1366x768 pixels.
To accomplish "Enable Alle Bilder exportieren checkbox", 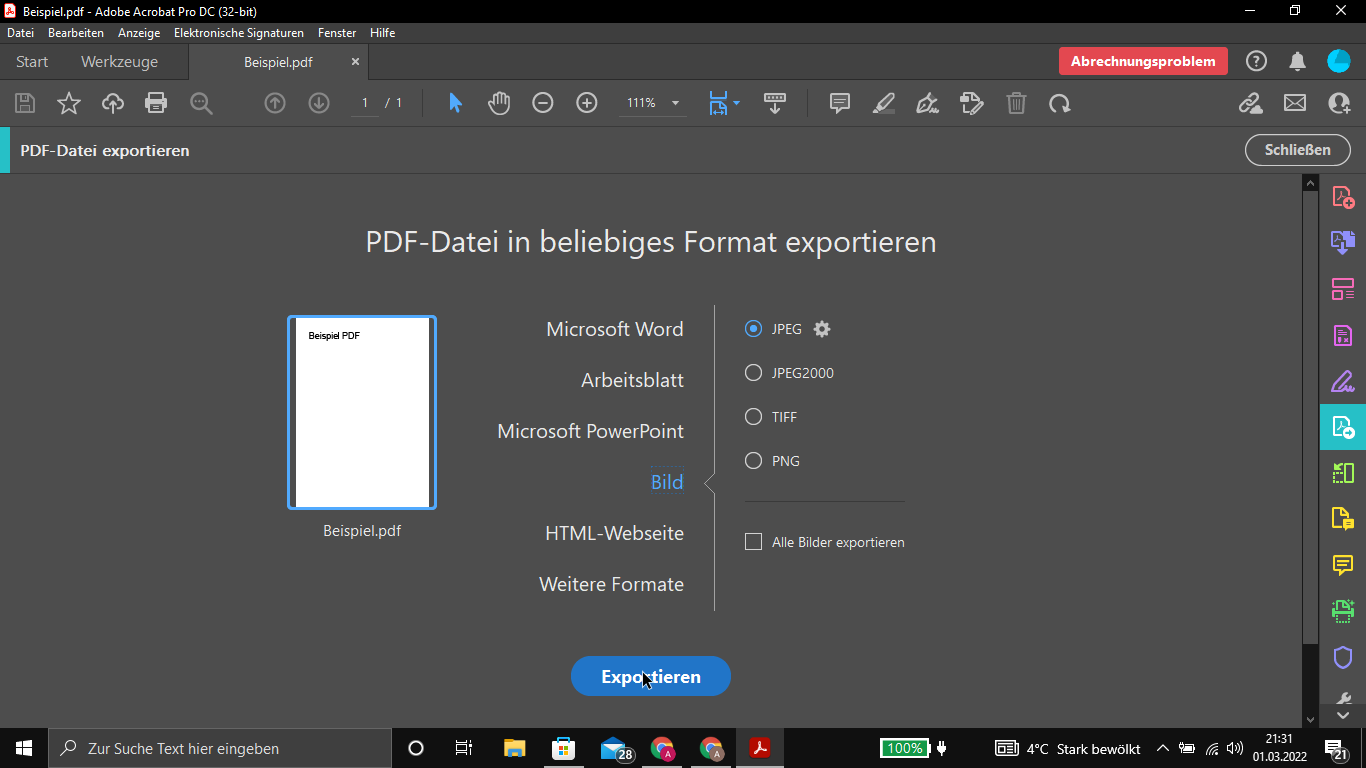I will (x=754, y=542).
